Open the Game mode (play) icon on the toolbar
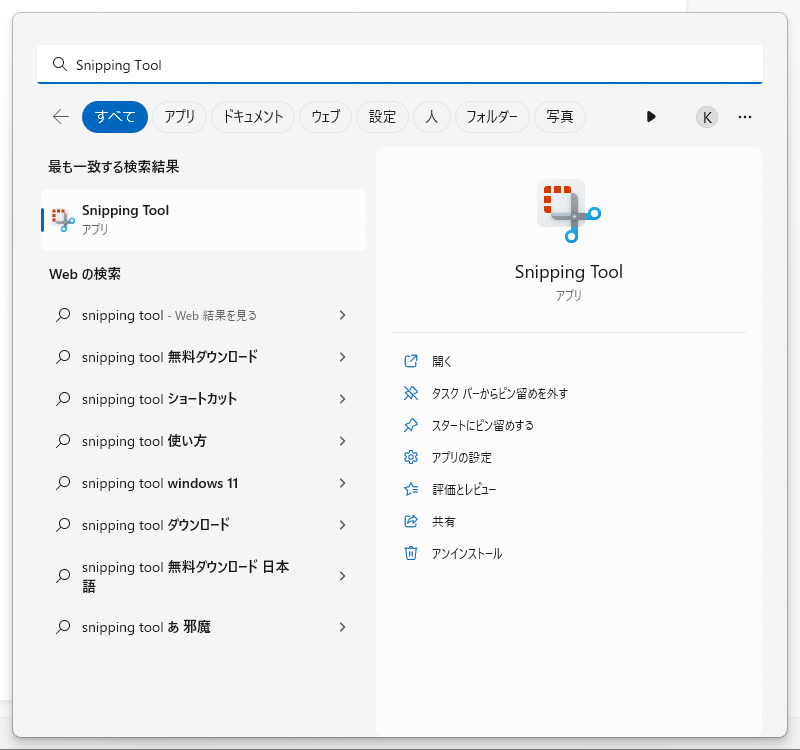The image size is (800, 750). (x=651, y=117)
